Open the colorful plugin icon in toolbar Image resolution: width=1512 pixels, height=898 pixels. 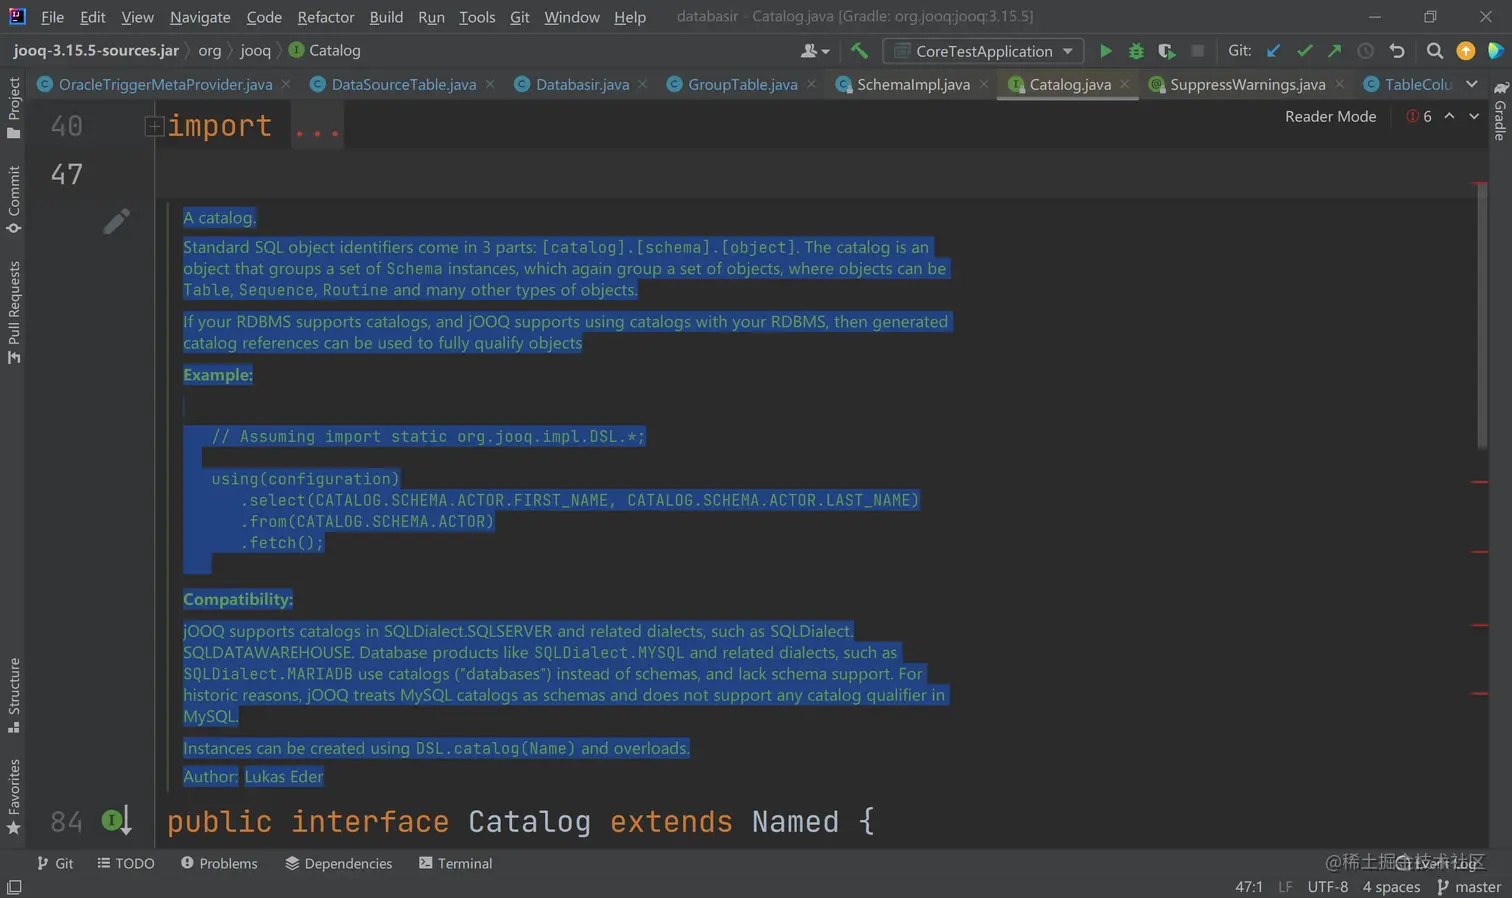coord(1496,51)
